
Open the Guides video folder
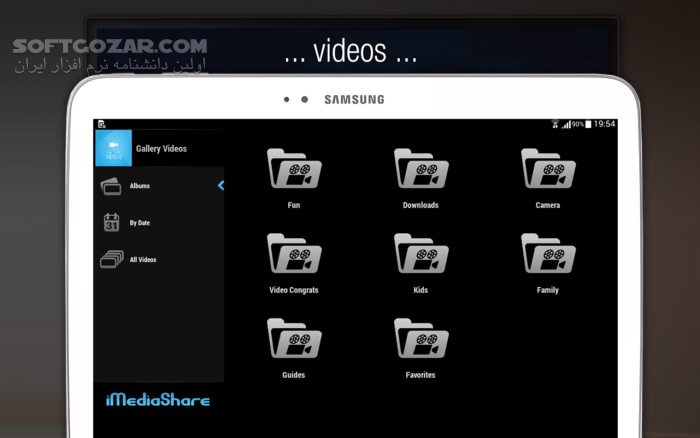pyautogui.click(x=293, y=339)
